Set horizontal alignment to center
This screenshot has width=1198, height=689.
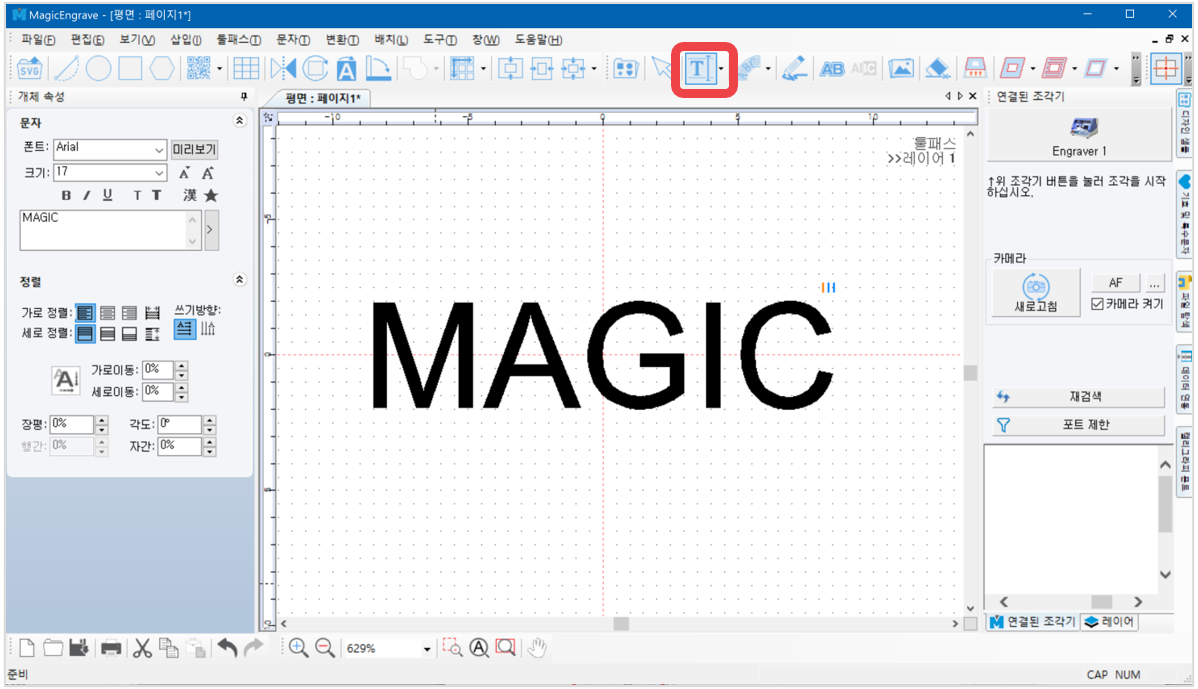pos(108,312)
